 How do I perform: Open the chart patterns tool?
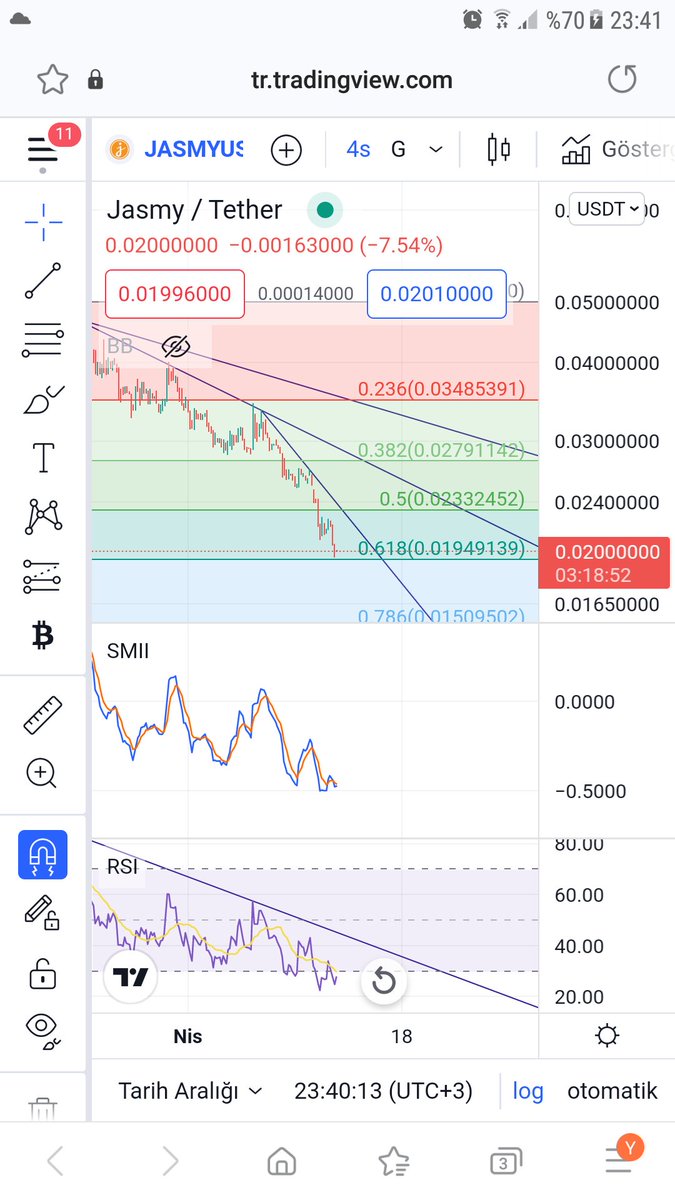pos(43,517)
